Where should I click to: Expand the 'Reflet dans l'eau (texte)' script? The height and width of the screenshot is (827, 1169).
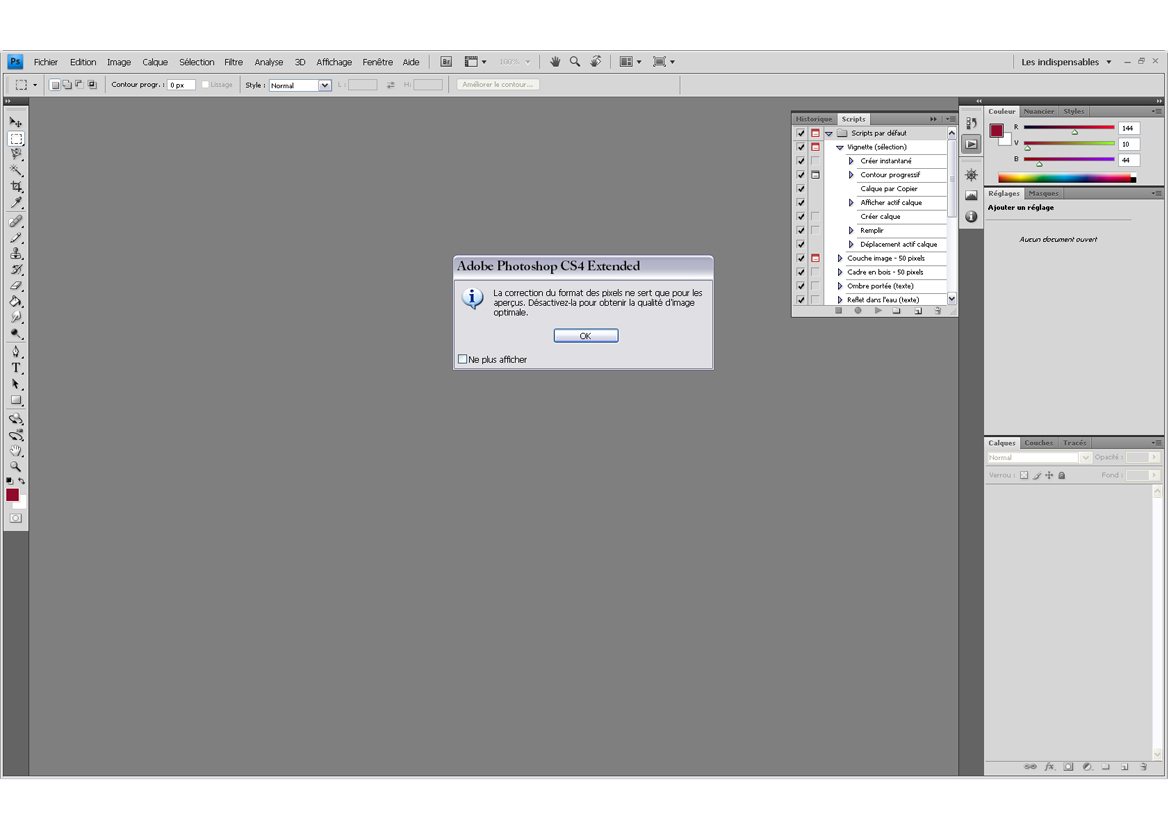pyautogui.click(x=839, y=300)
